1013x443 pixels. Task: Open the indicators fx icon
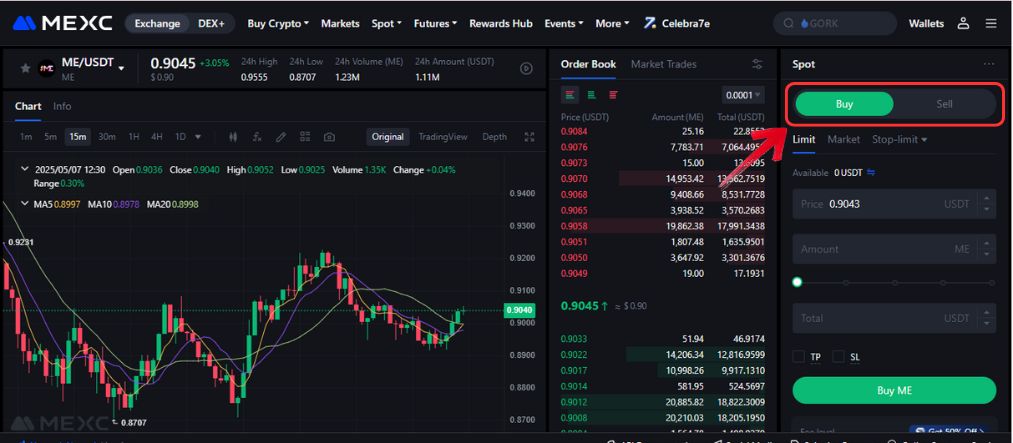[257, 137]
